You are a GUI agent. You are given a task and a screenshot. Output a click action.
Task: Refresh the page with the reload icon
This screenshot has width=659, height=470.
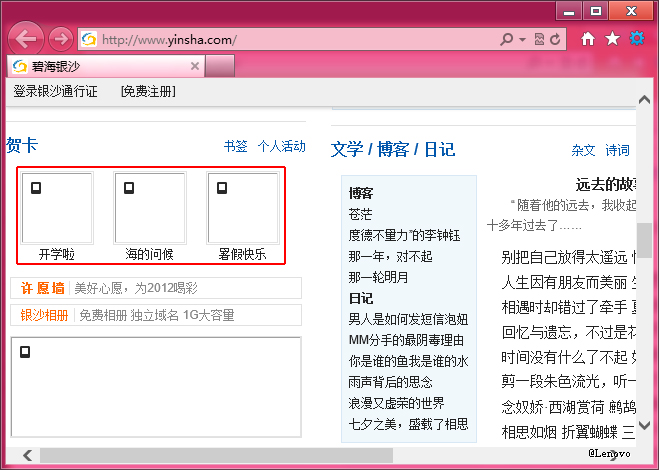(555, 40)
